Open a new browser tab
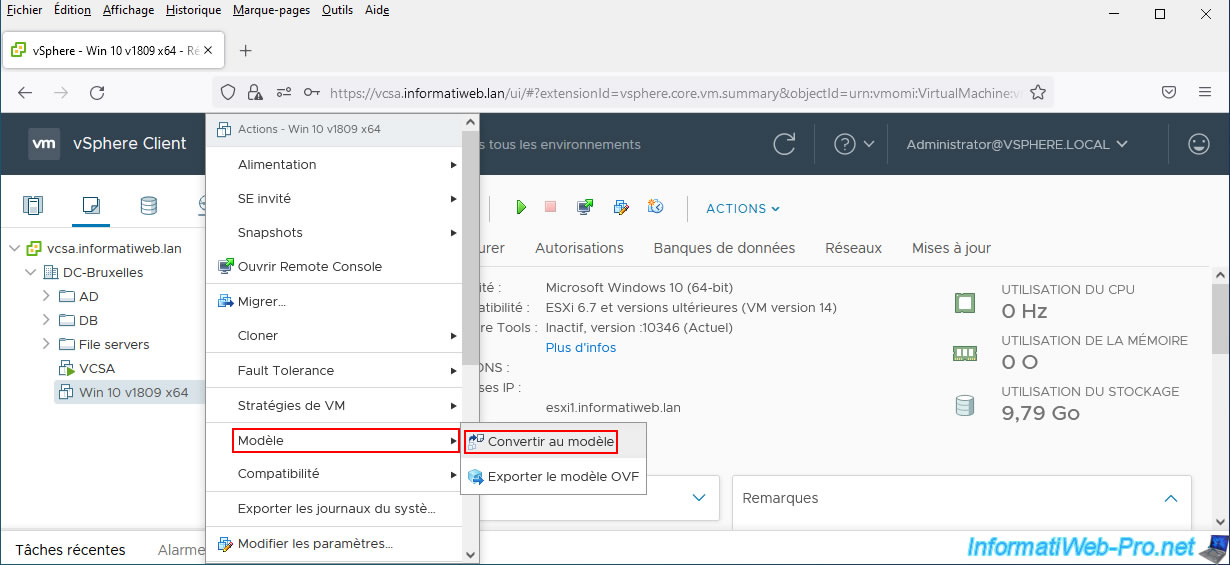Viewport: 1230px width, 565px height. [246, 50]
